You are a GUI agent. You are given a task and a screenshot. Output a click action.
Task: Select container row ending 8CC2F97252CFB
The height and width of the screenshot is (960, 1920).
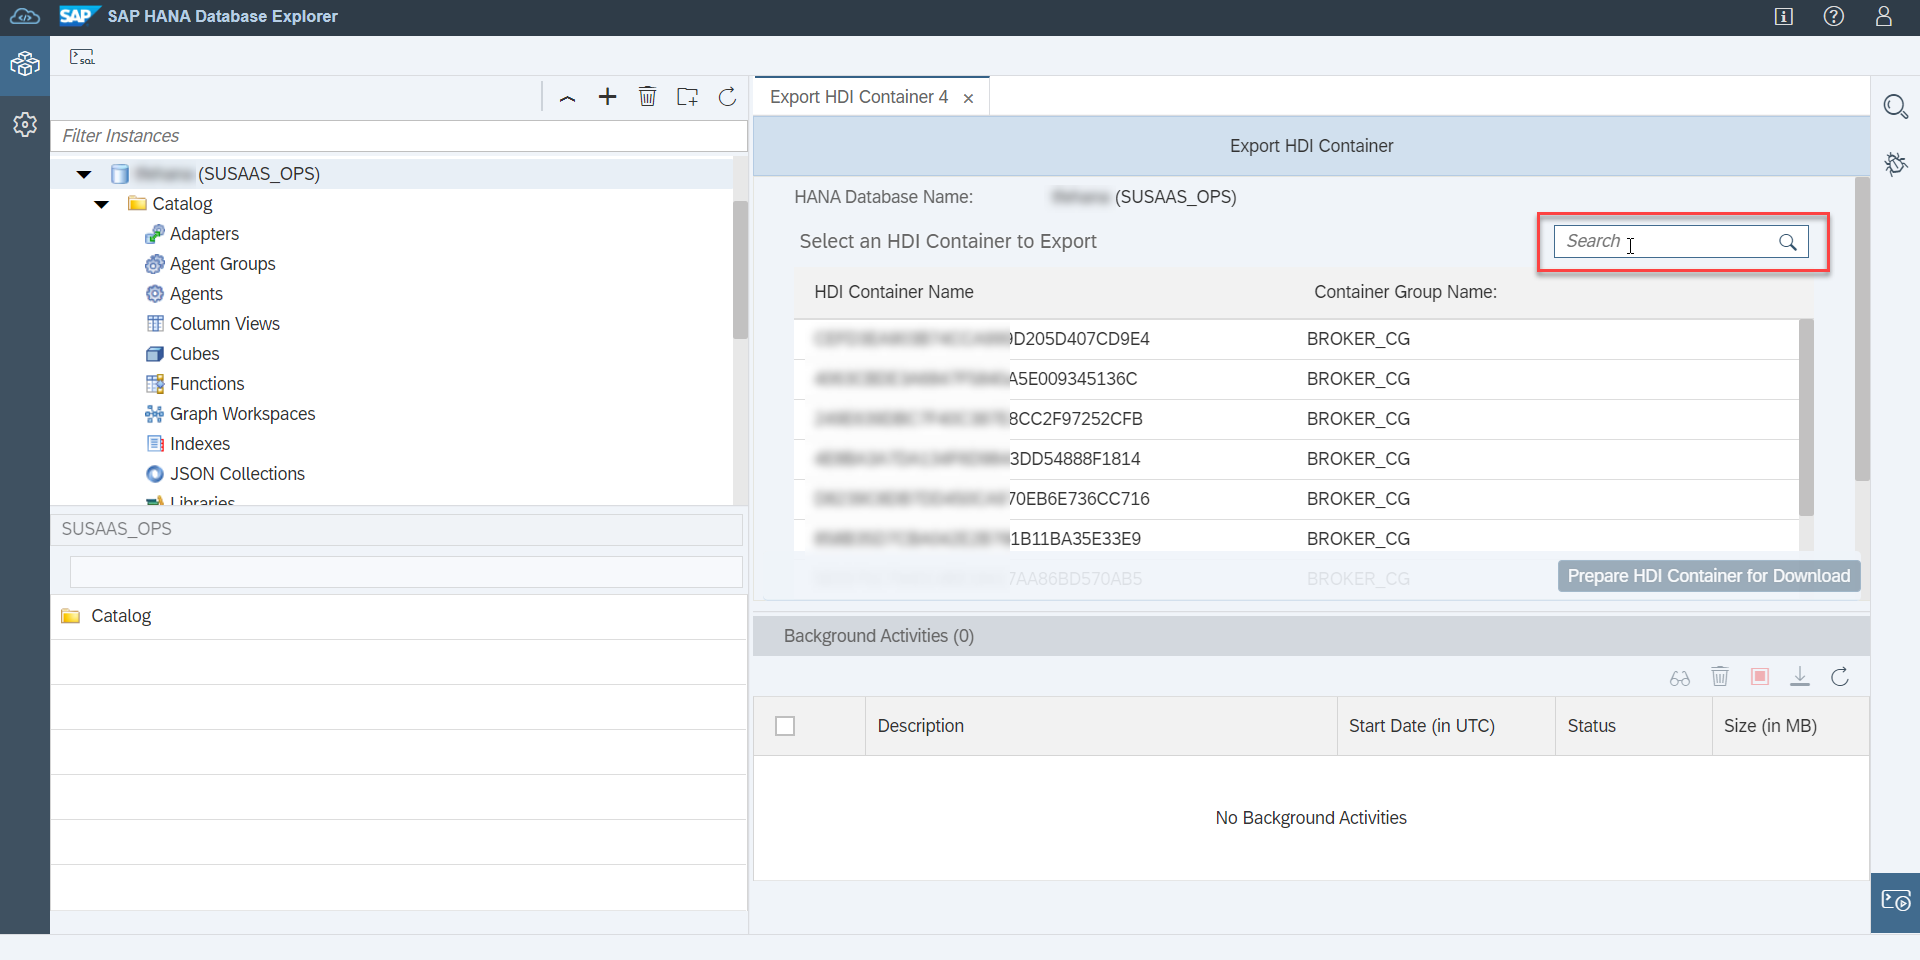tap(1296, 419)
